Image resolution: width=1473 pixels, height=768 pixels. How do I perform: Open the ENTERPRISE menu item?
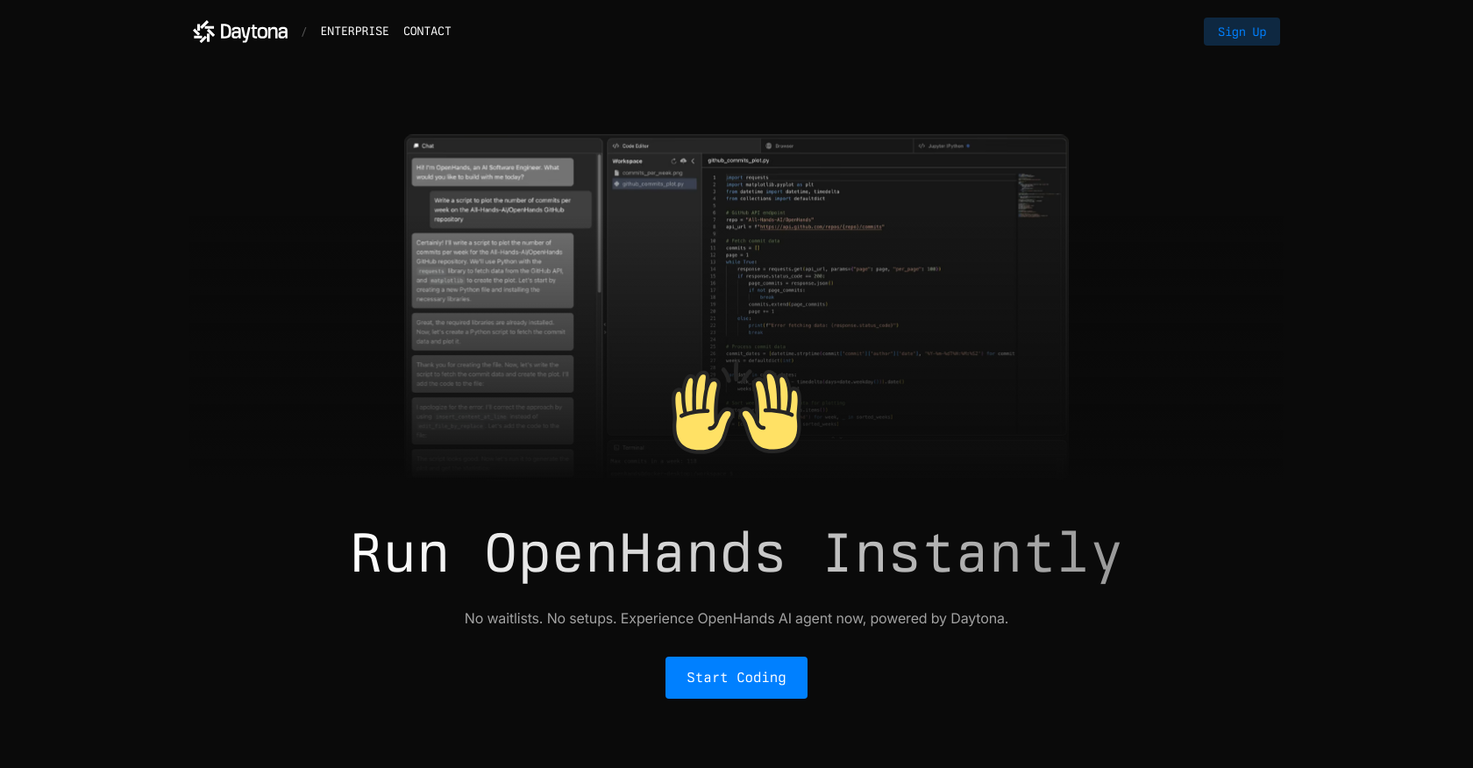point(354,31)
